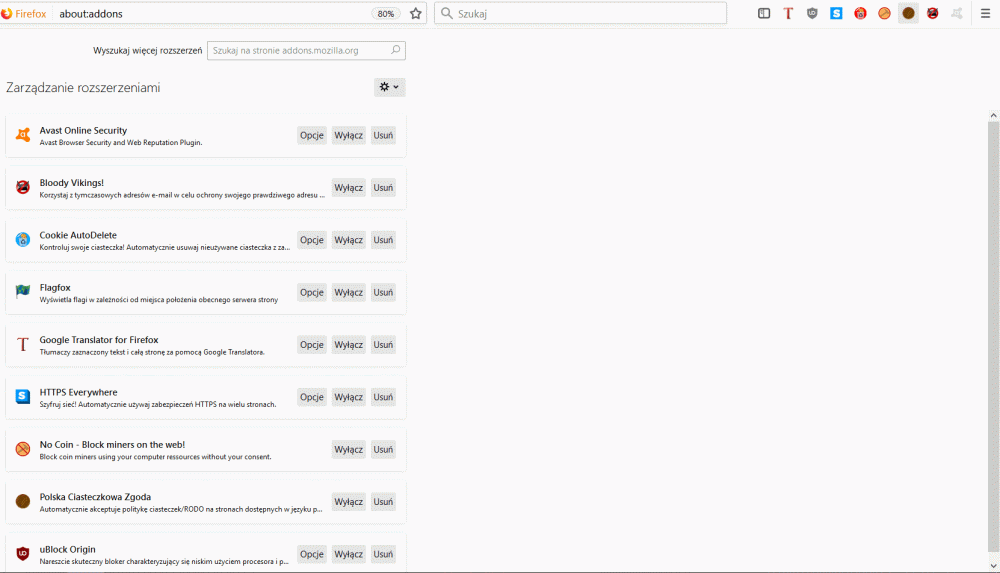The width and height of the screenshot is (1000, 573).
Task: Click the Cookie AutoDelete extension icon
Action: click(x=23, y=240)
